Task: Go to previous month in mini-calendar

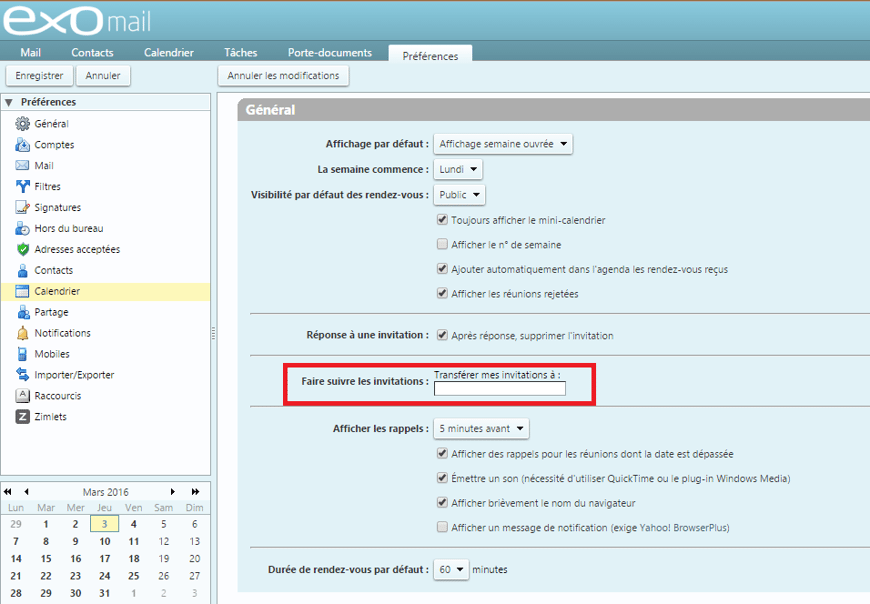Action: pyautogui.click(x=26, y=491)
